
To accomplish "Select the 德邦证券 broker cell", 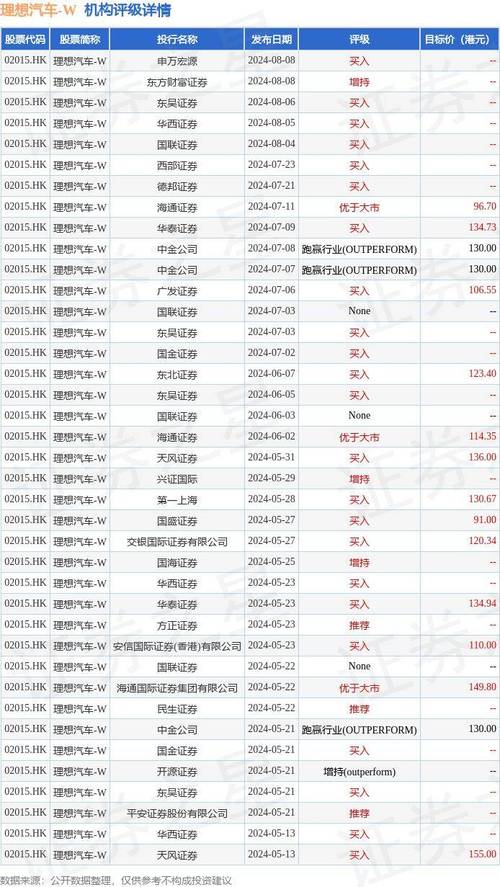I will (177, 187).
